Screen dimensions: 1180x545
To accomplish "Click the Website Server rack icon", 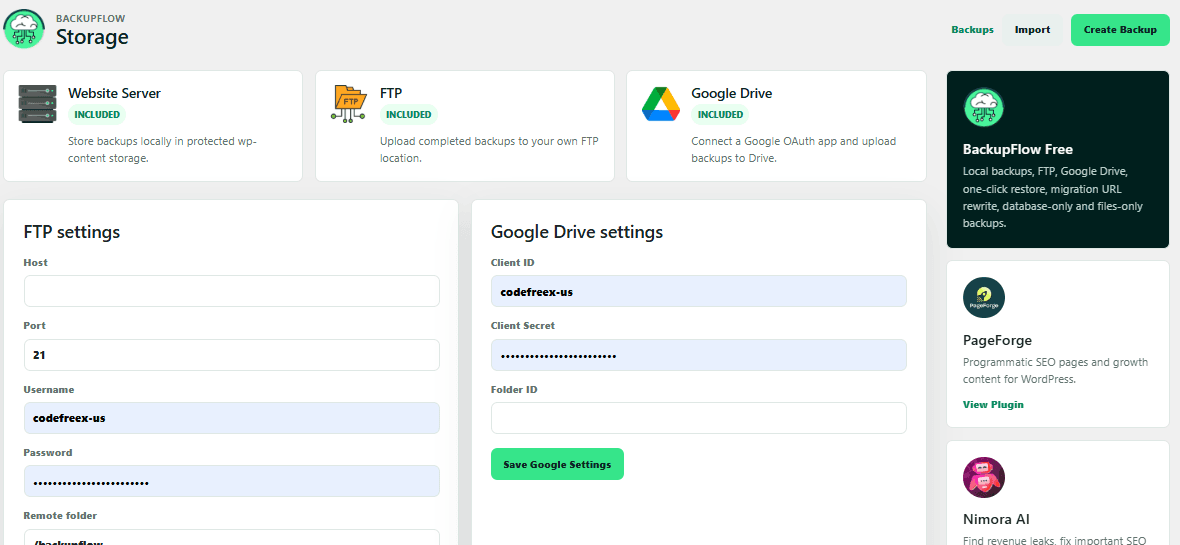I will tap(38, 103).
